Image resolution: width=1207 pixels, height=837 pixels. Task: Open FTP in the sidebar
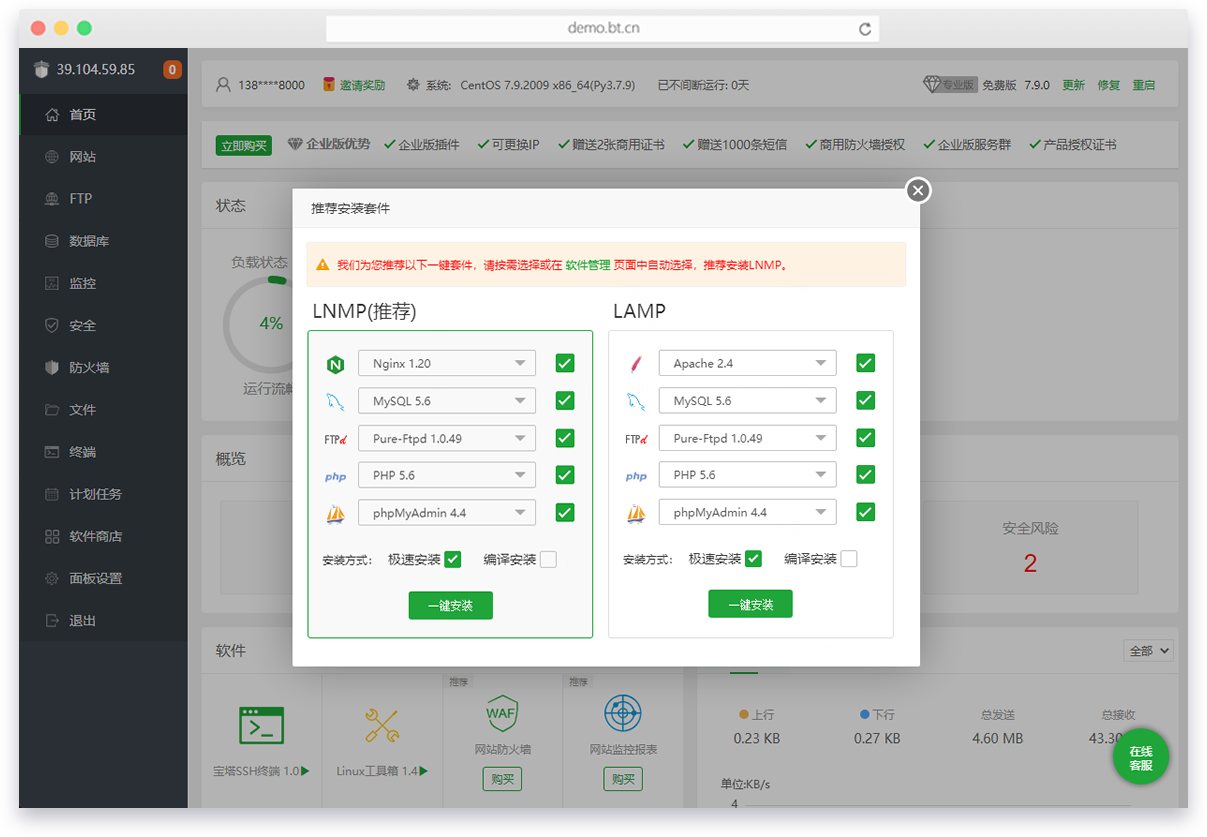(x=103, y=199)
